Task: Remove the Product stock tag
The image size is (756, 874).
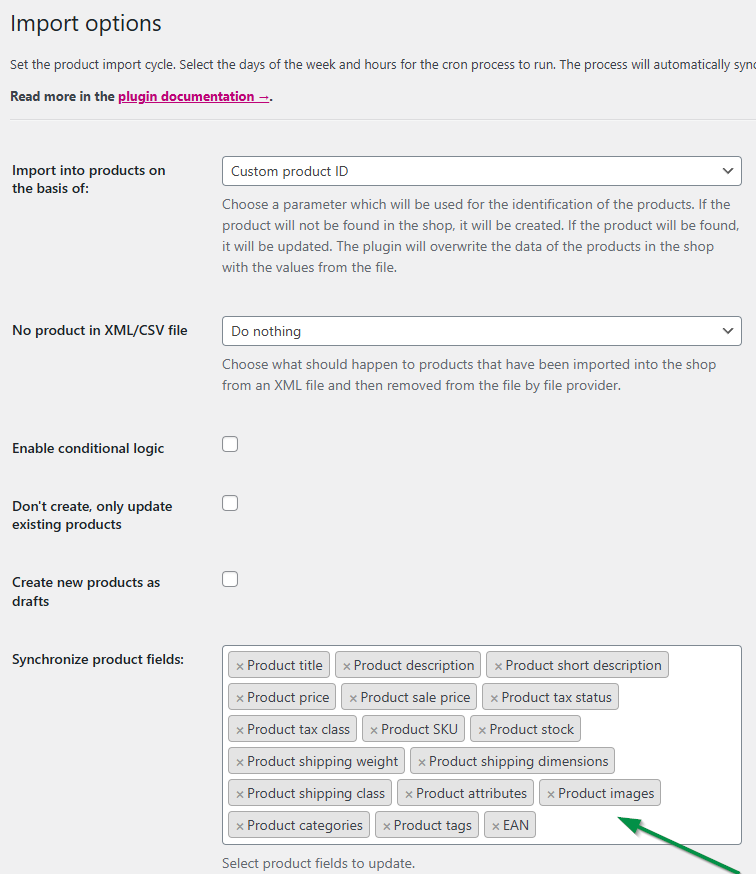Action: pyautogui.click(x=482, y=730)
